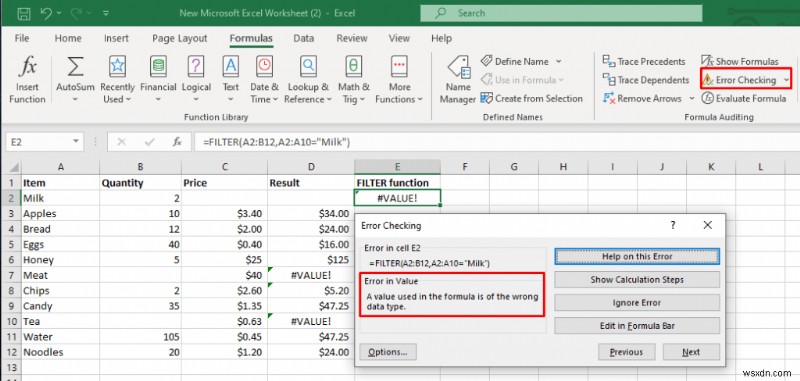Open the Financial functions icon
Image resolution: width=800 pixels, height=381 pixels.
(x=158, y=67)
